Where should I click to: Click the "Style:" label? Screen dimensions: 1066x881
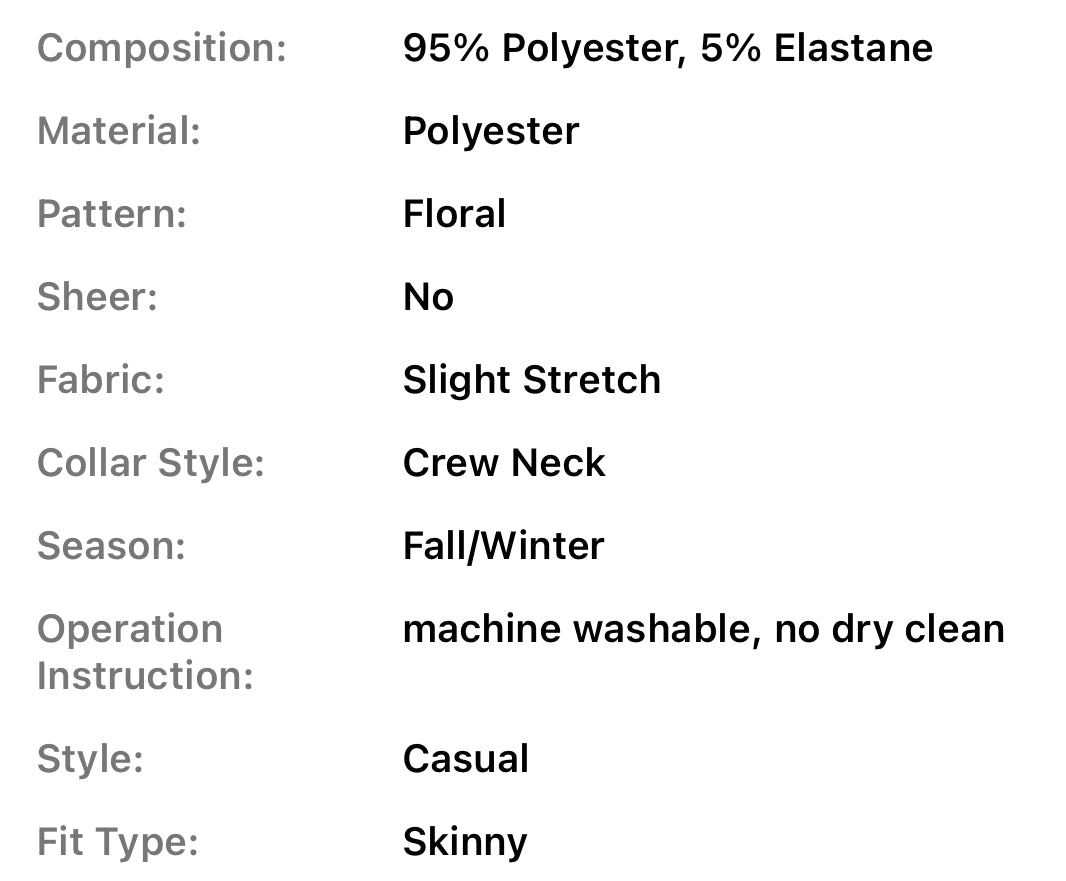coord(90,759)
